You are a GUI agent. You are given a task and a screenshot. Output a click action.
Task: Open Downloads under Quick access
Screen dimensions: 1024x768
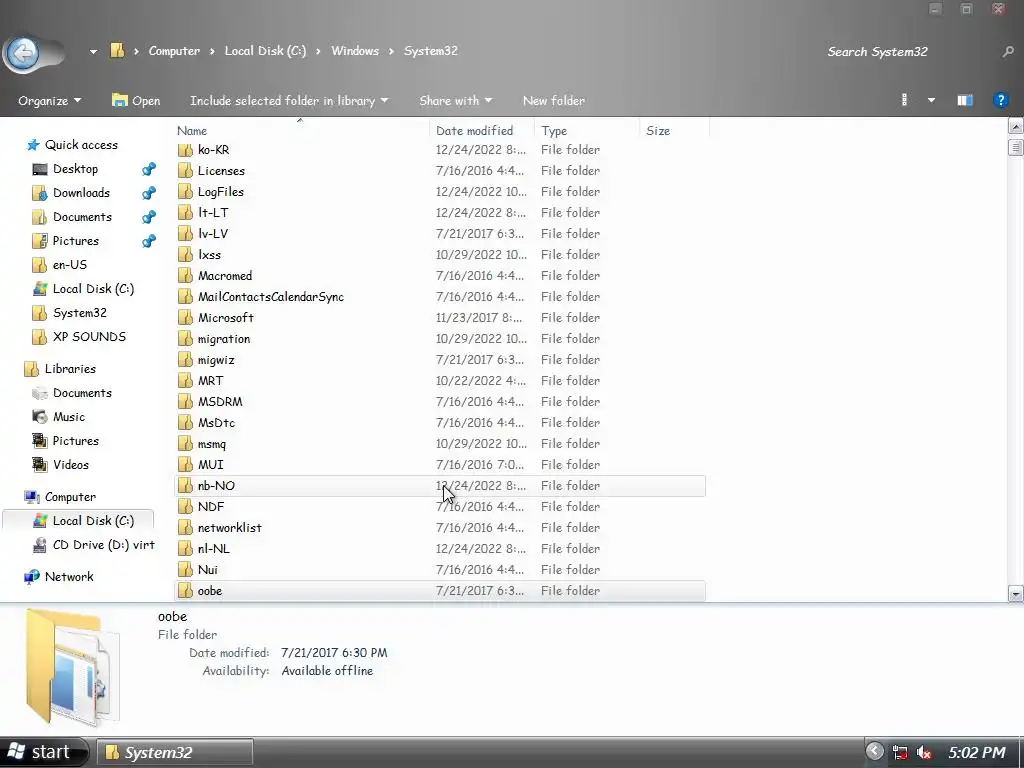[x=81, y=193]
